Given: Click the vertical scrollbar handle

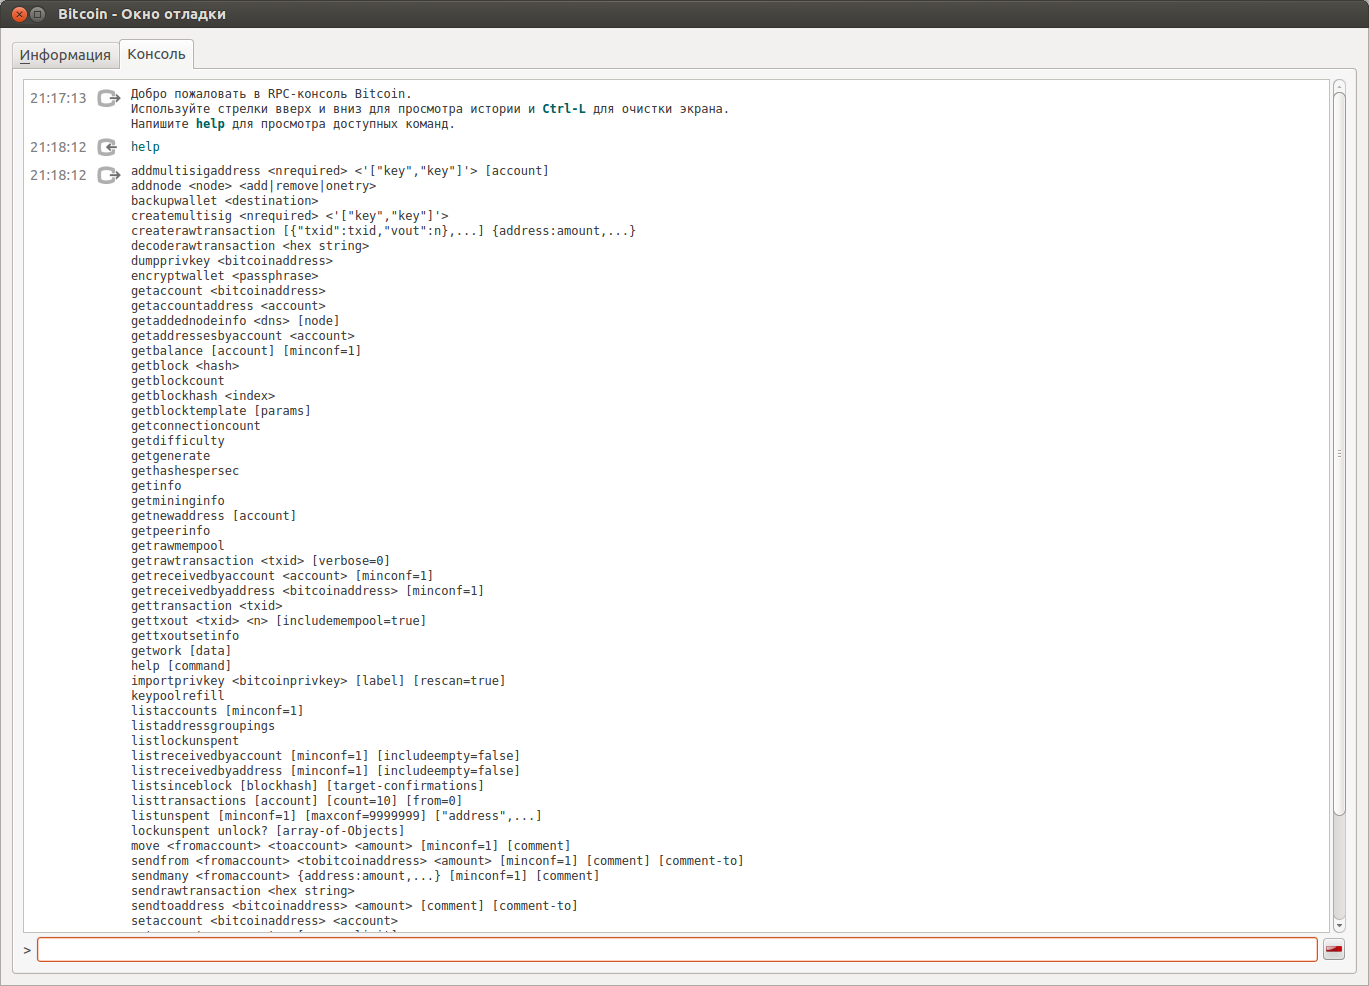Looking at the screenshot, I should click(1339, 454).
